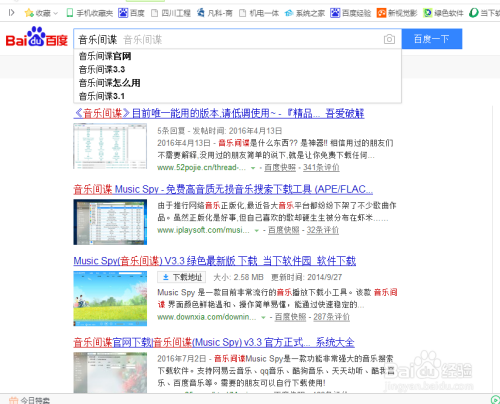Open the 绿色软件 bookmark
Screen dimensions: 500x404
coord(443,13)
